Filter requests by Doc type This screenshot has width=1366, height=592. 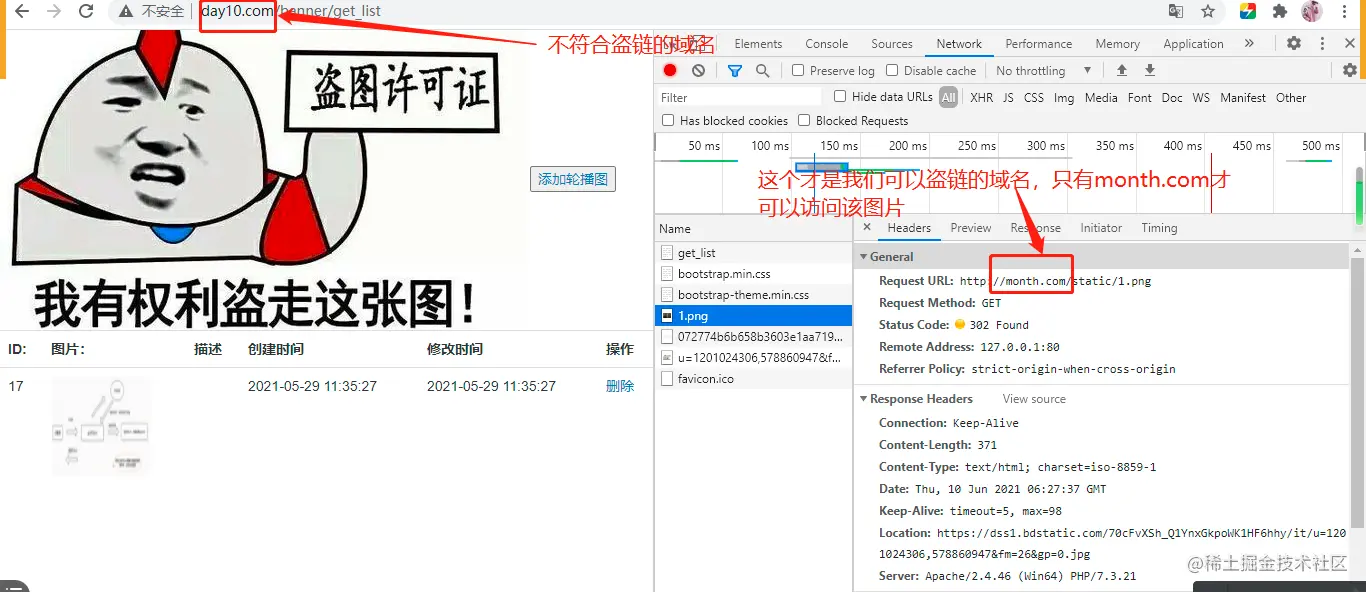(1172, 98)
